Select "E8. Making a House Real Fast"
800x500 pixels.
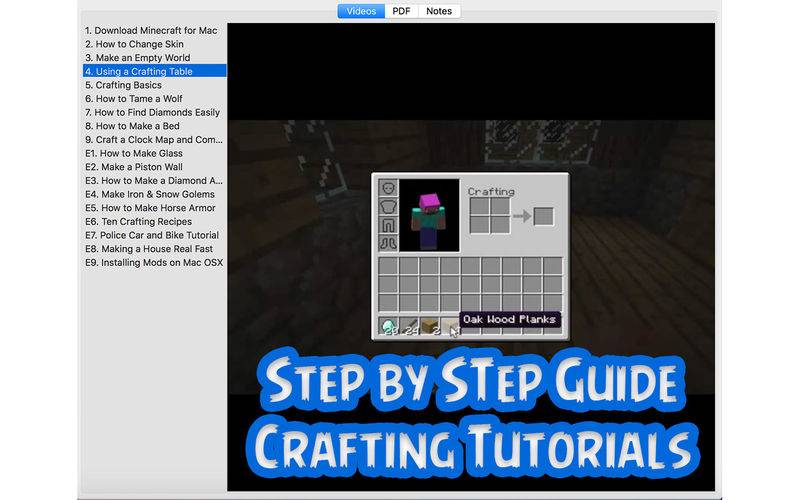click(x=154, y=249)
